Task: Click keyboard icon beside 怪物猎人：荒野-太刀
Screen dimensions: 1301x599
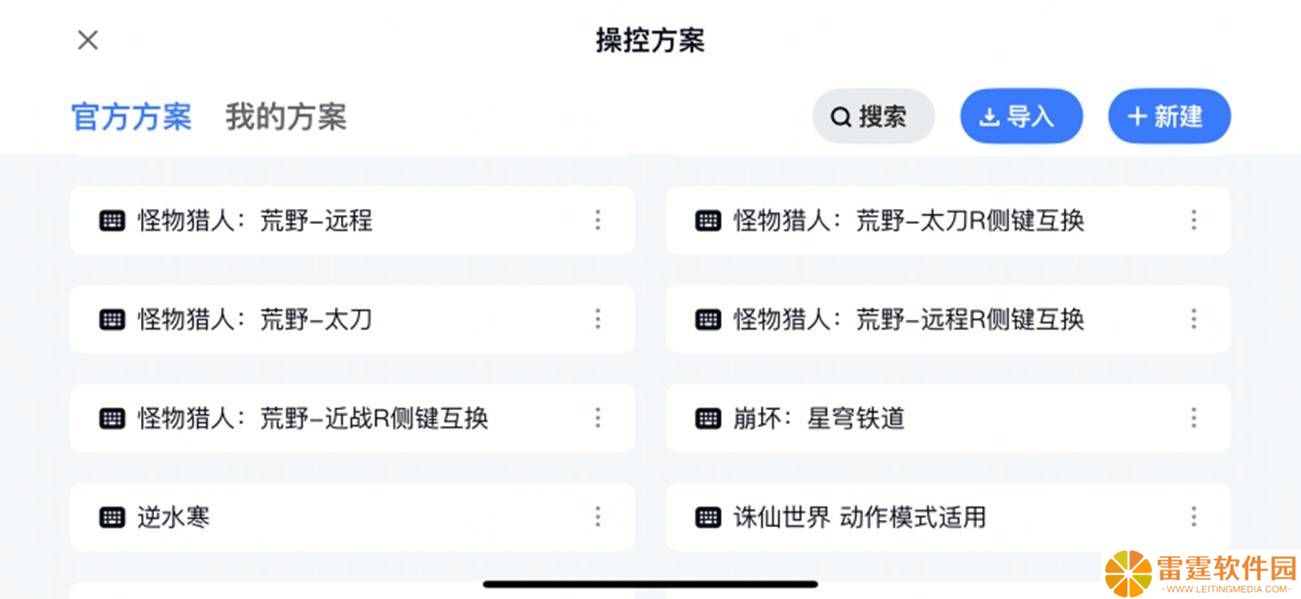Action: coord(112,319)
